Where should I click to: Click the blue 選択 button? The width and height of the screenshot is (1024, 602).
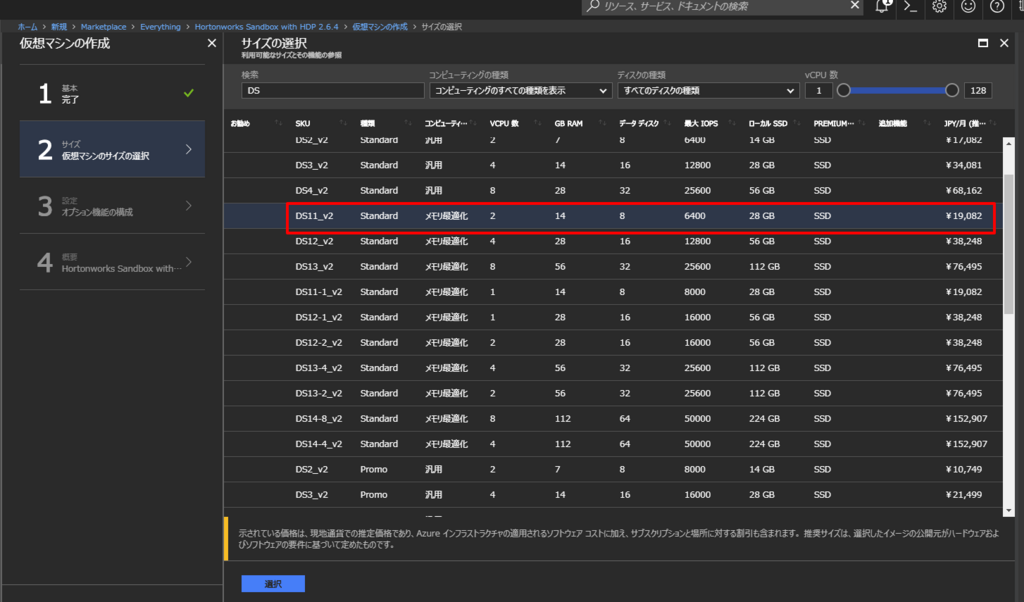(273, 584)
